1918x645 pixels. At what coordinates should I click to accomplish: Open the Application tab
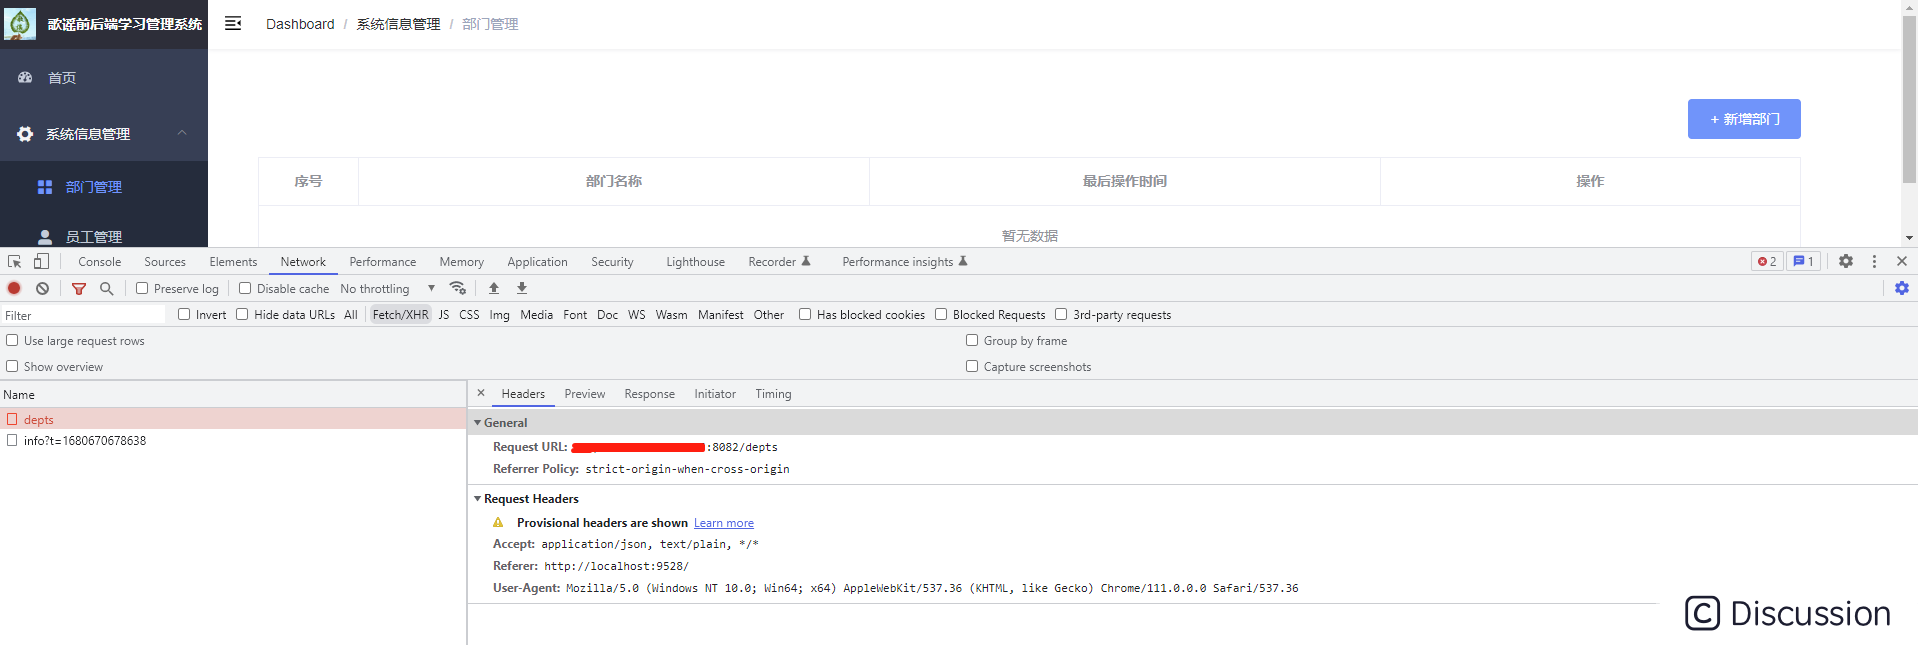pos(537,261)
